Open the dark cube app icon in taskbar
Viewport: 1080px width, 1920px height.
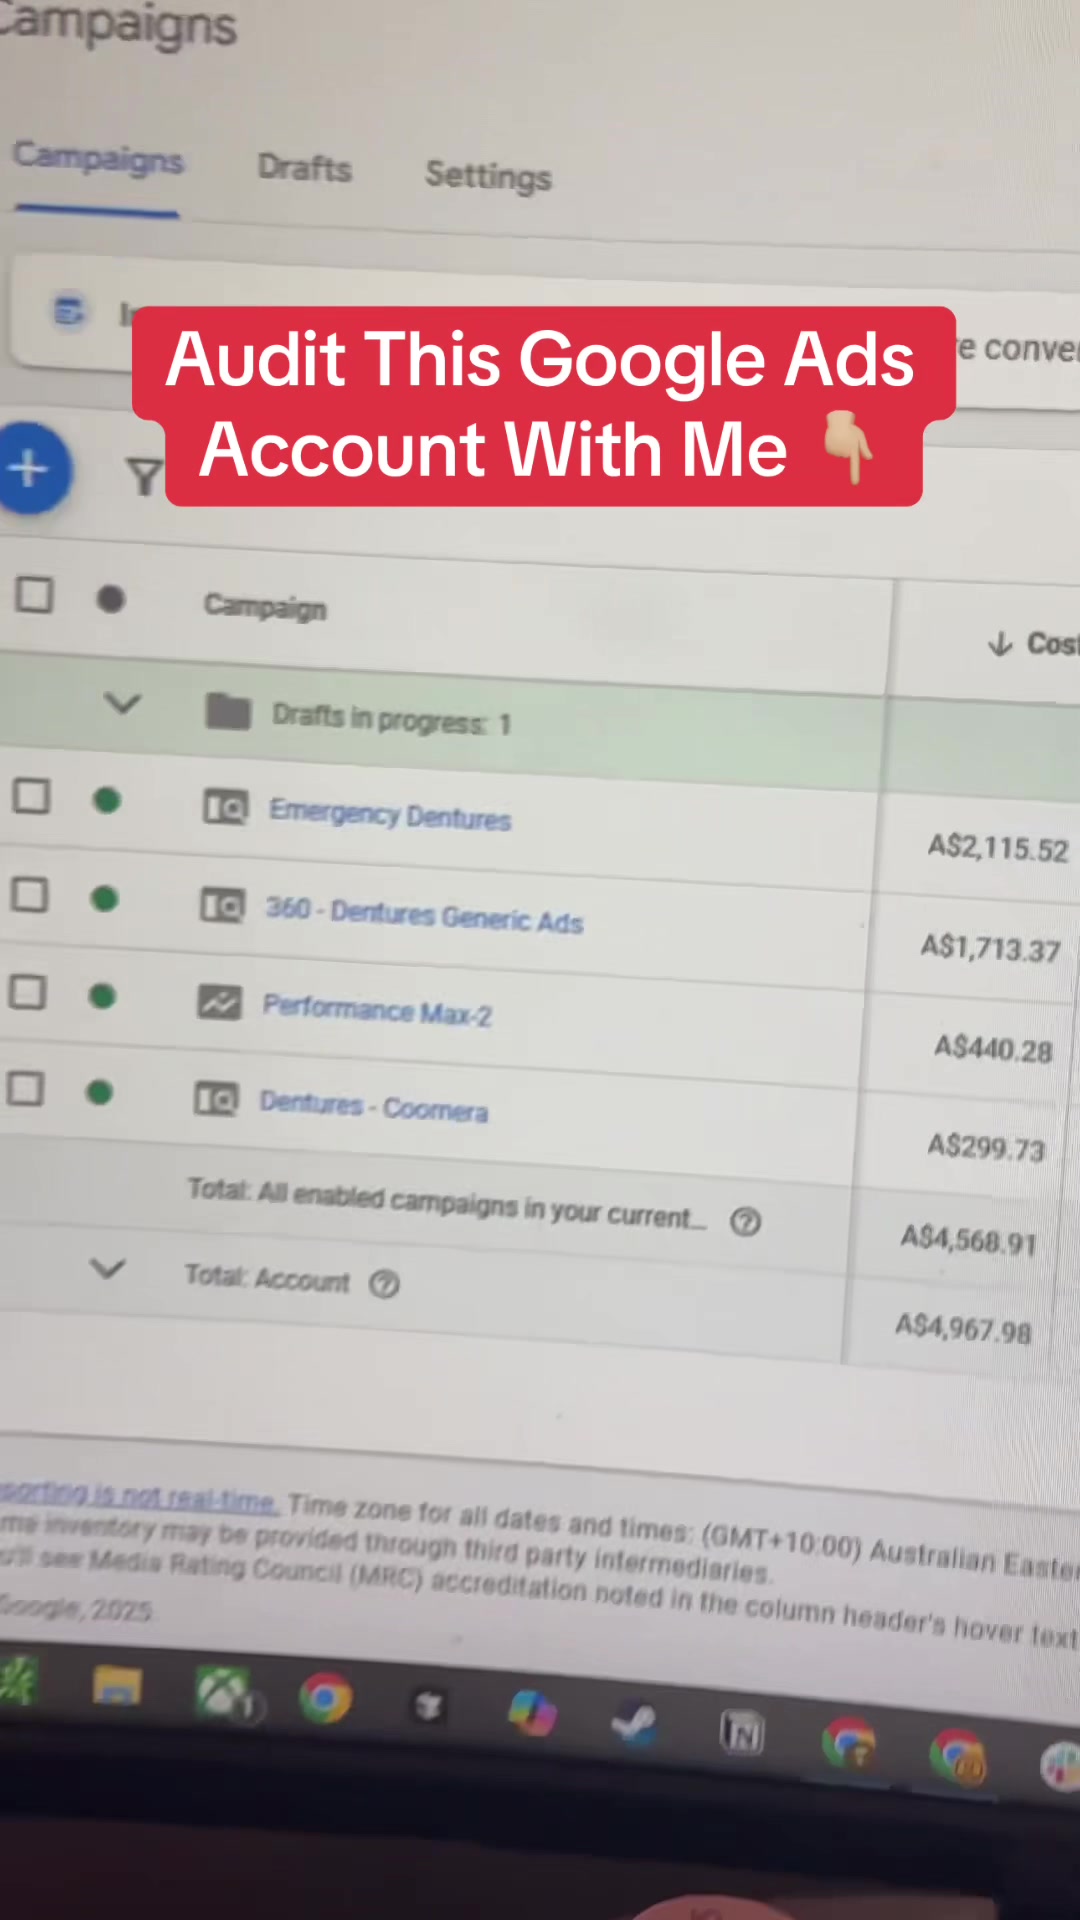[x=428, y=1706]
